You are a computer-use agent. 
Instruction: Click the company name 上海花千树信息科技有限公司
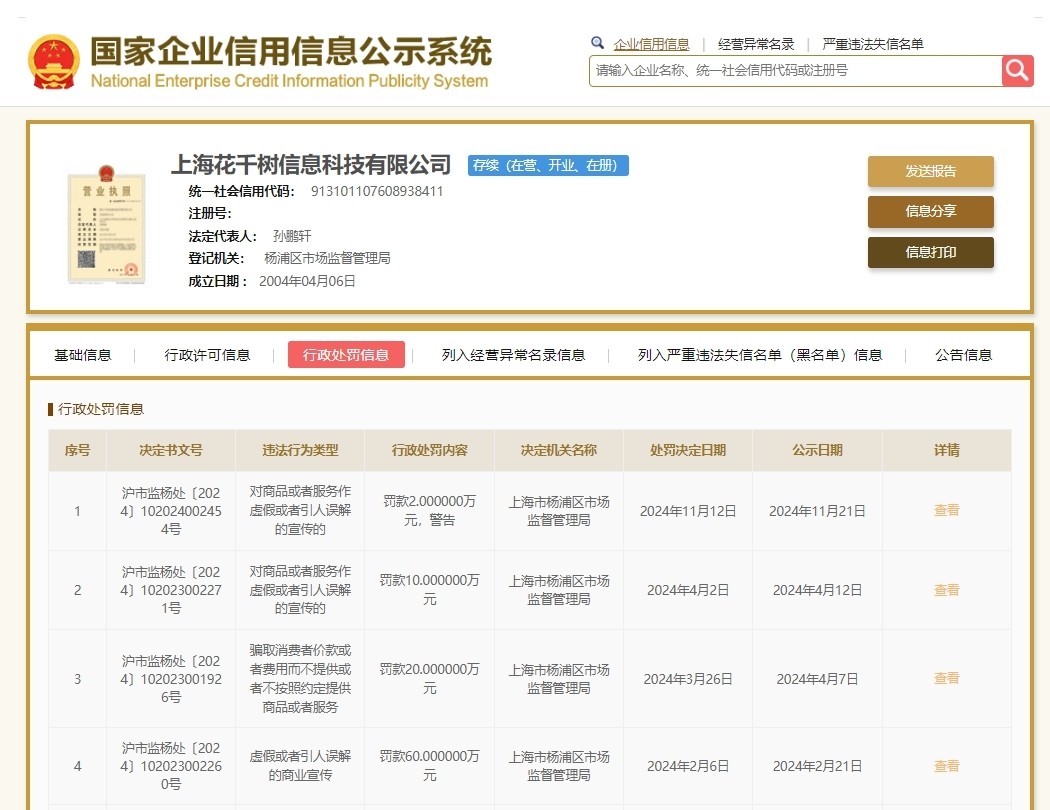click(x=311, y=165)
